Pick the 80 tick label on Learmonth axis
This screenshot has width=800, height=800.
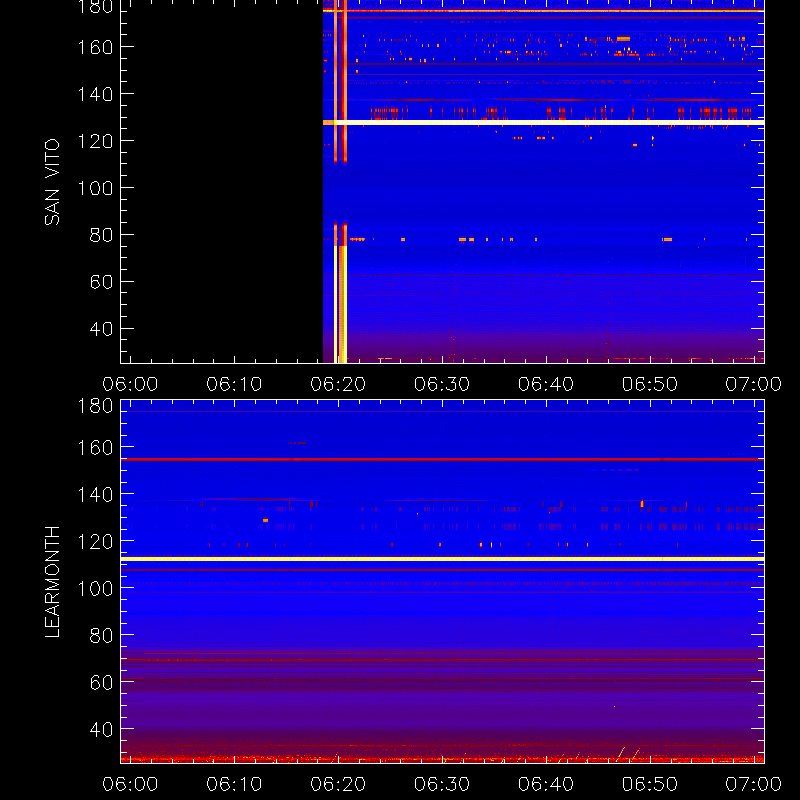point(101,635)
